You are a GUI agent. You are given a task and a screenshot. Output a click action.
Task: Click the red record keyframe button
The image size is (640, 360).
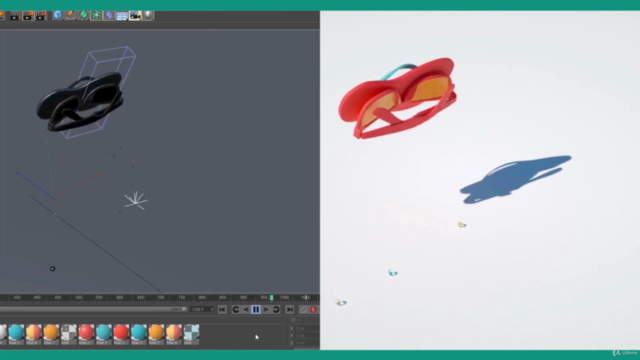(313, 310)
